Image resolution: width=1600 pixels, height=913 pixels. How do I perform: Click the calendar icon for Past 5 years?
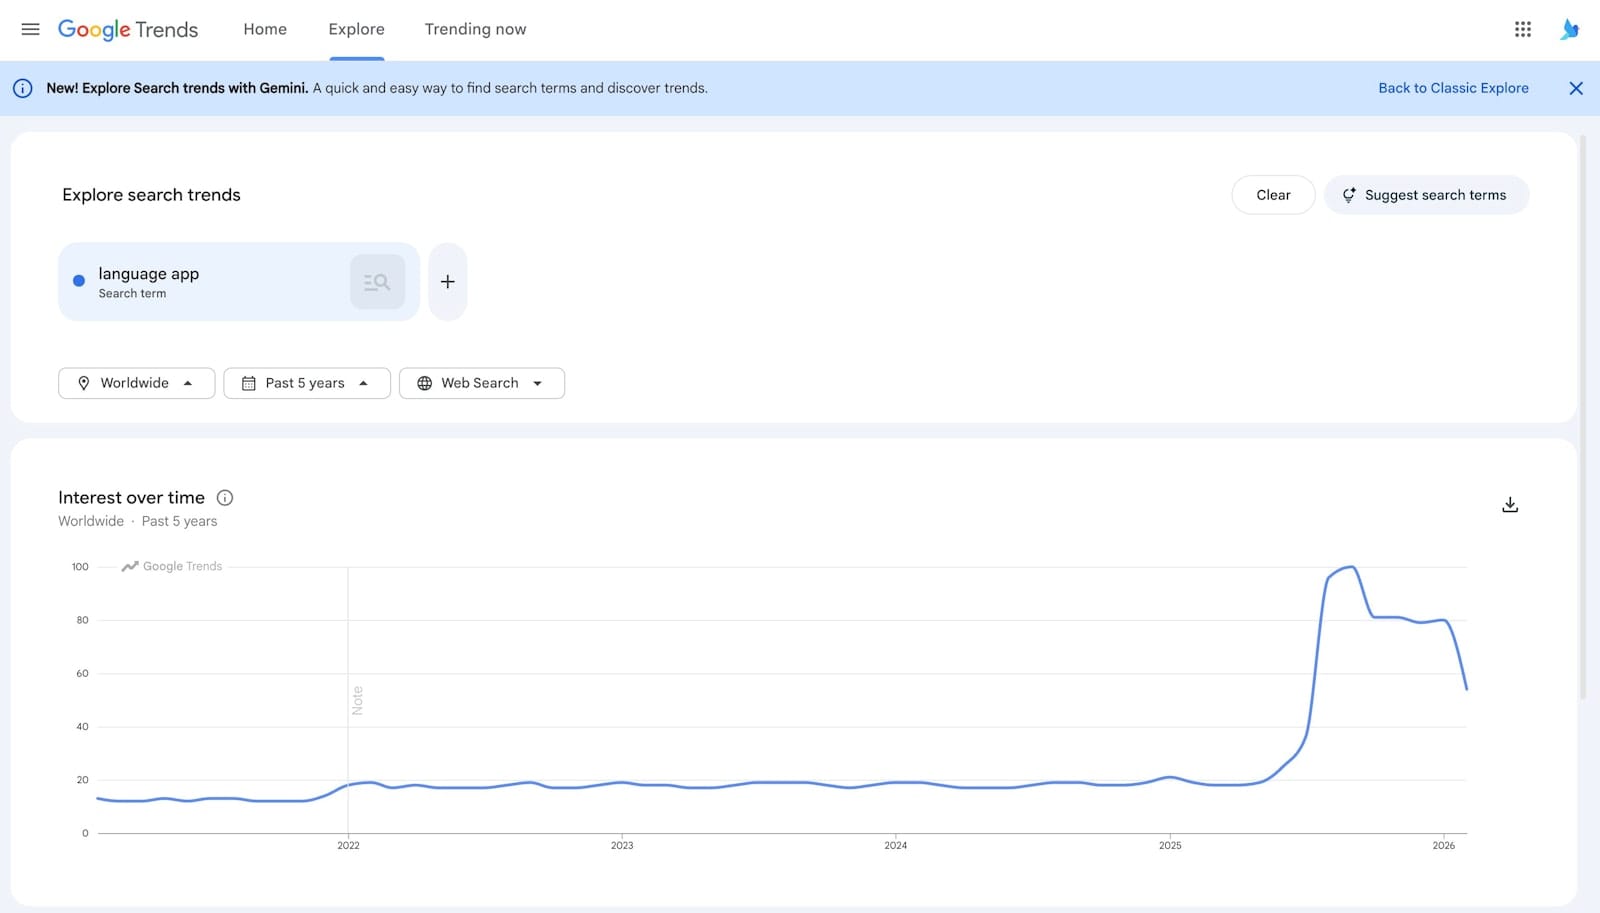[249, 383]
